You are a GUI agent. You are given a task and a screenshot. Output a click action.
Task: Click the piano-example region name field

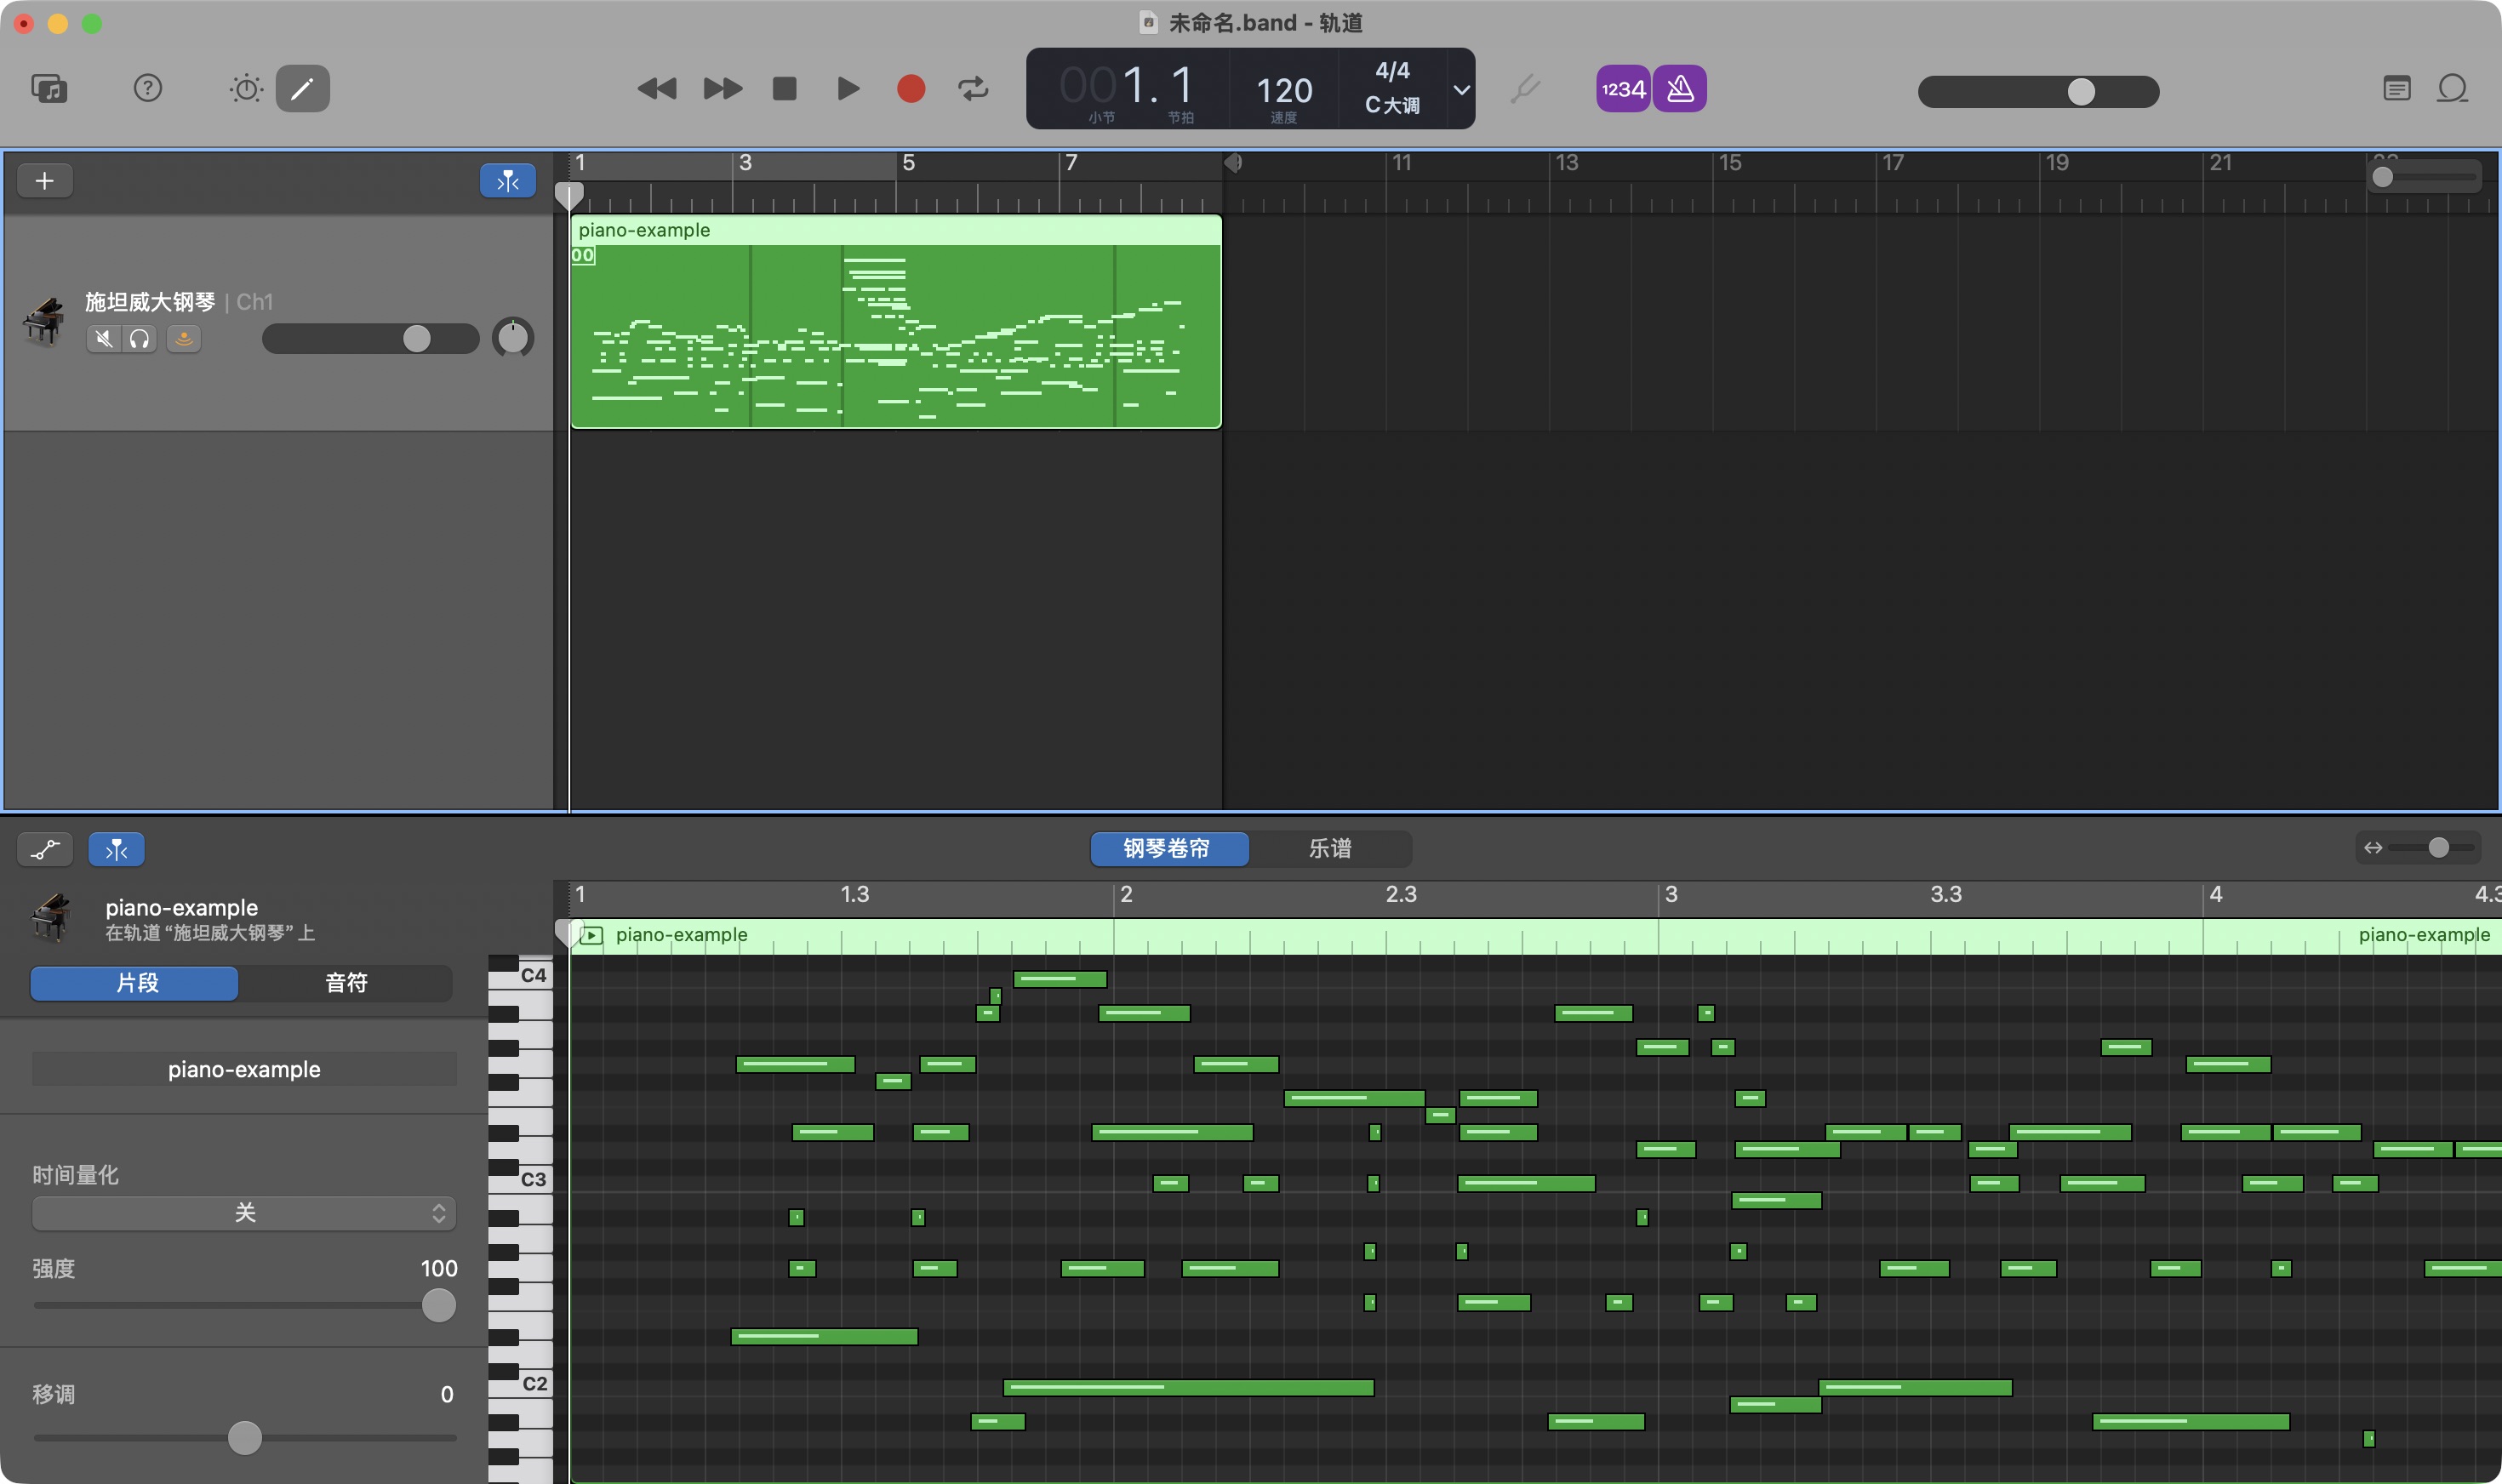(244, 1069)
